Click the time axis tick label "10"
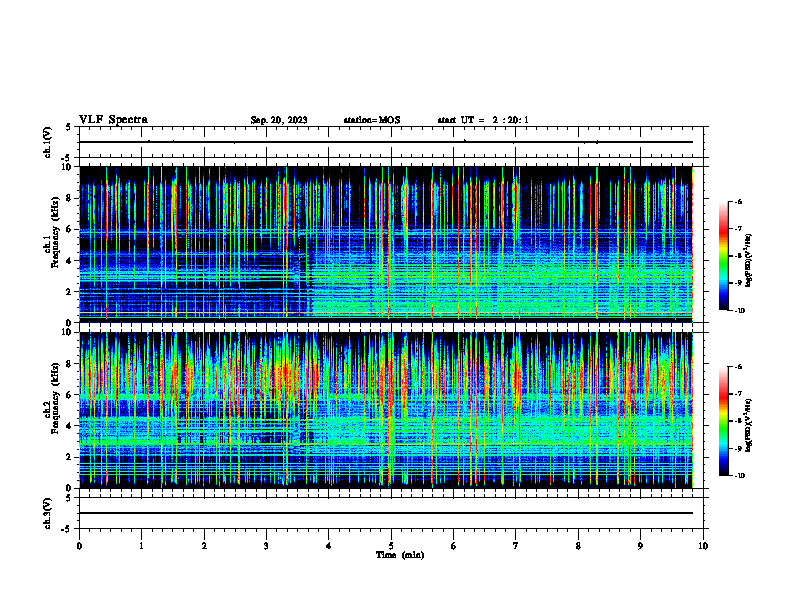The height and width of the screenshot is (612, 792). pyautogui.click(x=703, y=546)
